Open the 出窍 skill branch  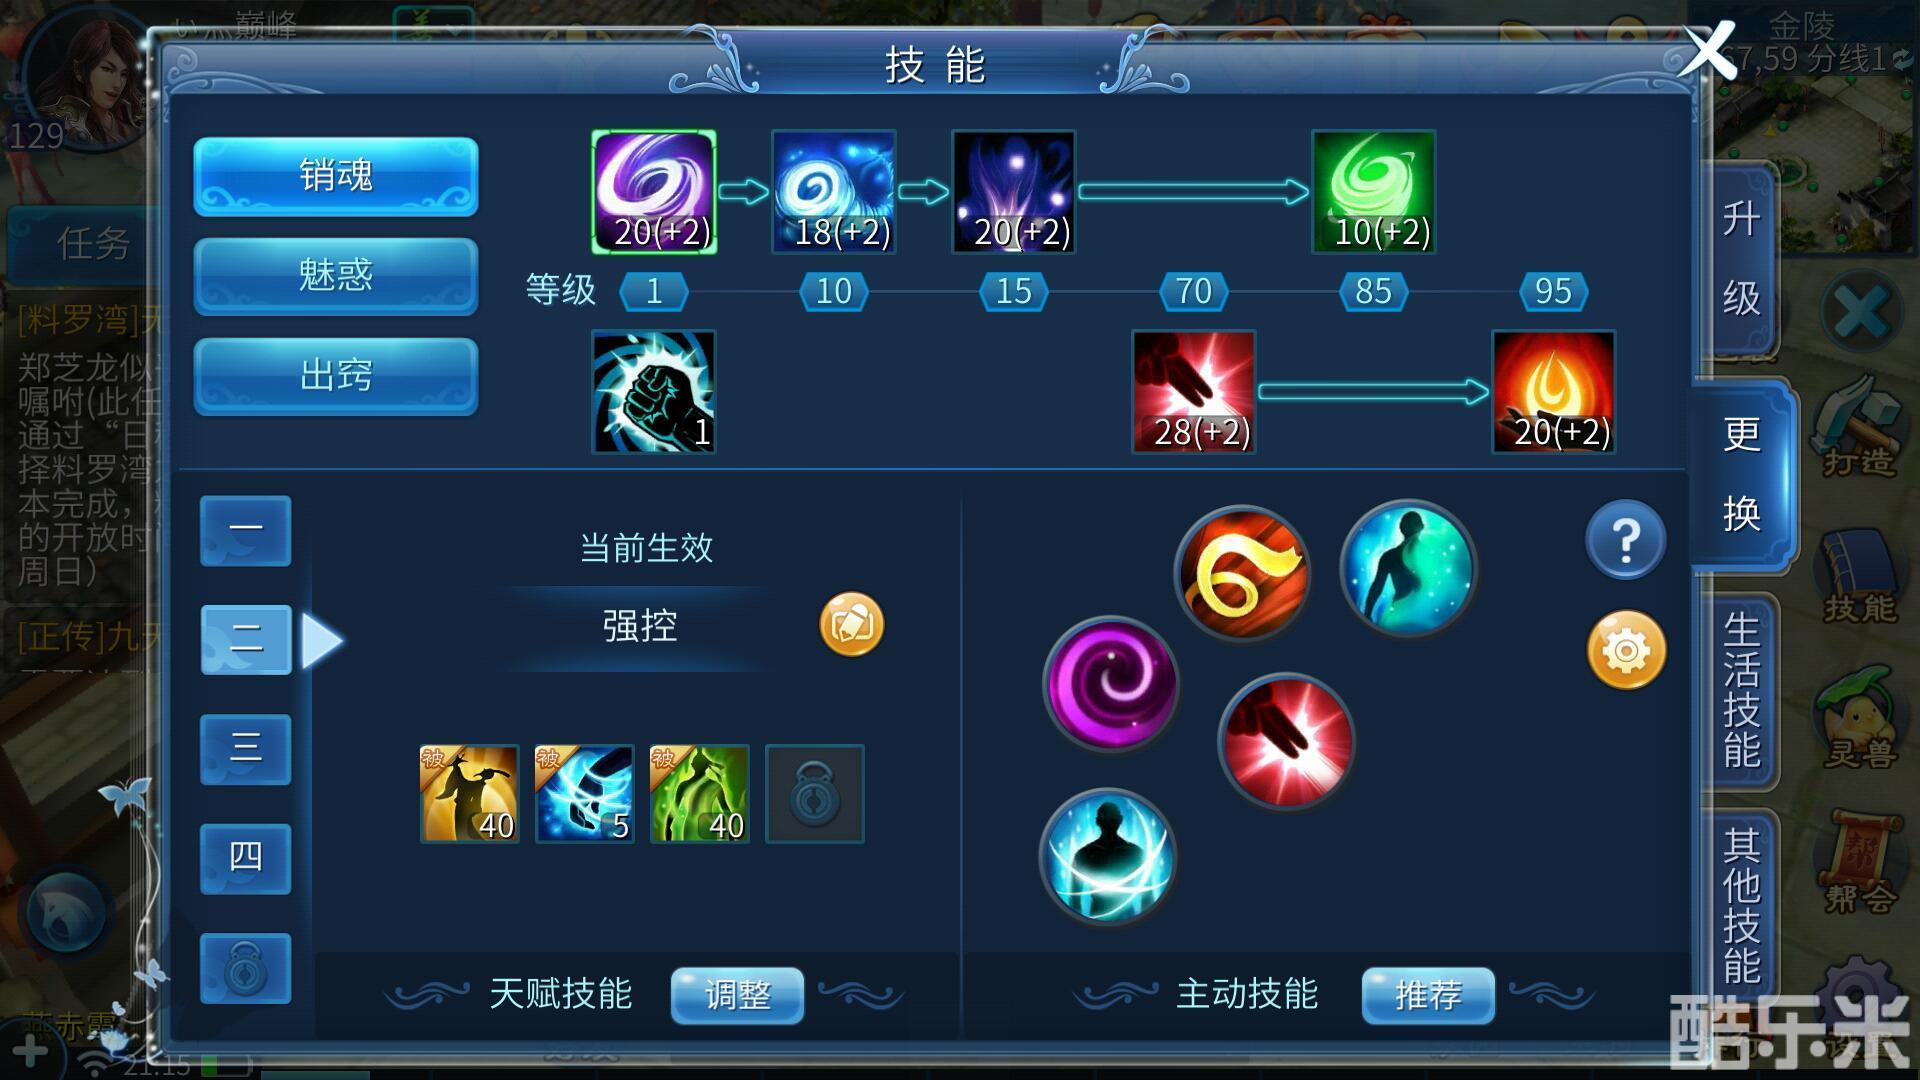point(336,376)
